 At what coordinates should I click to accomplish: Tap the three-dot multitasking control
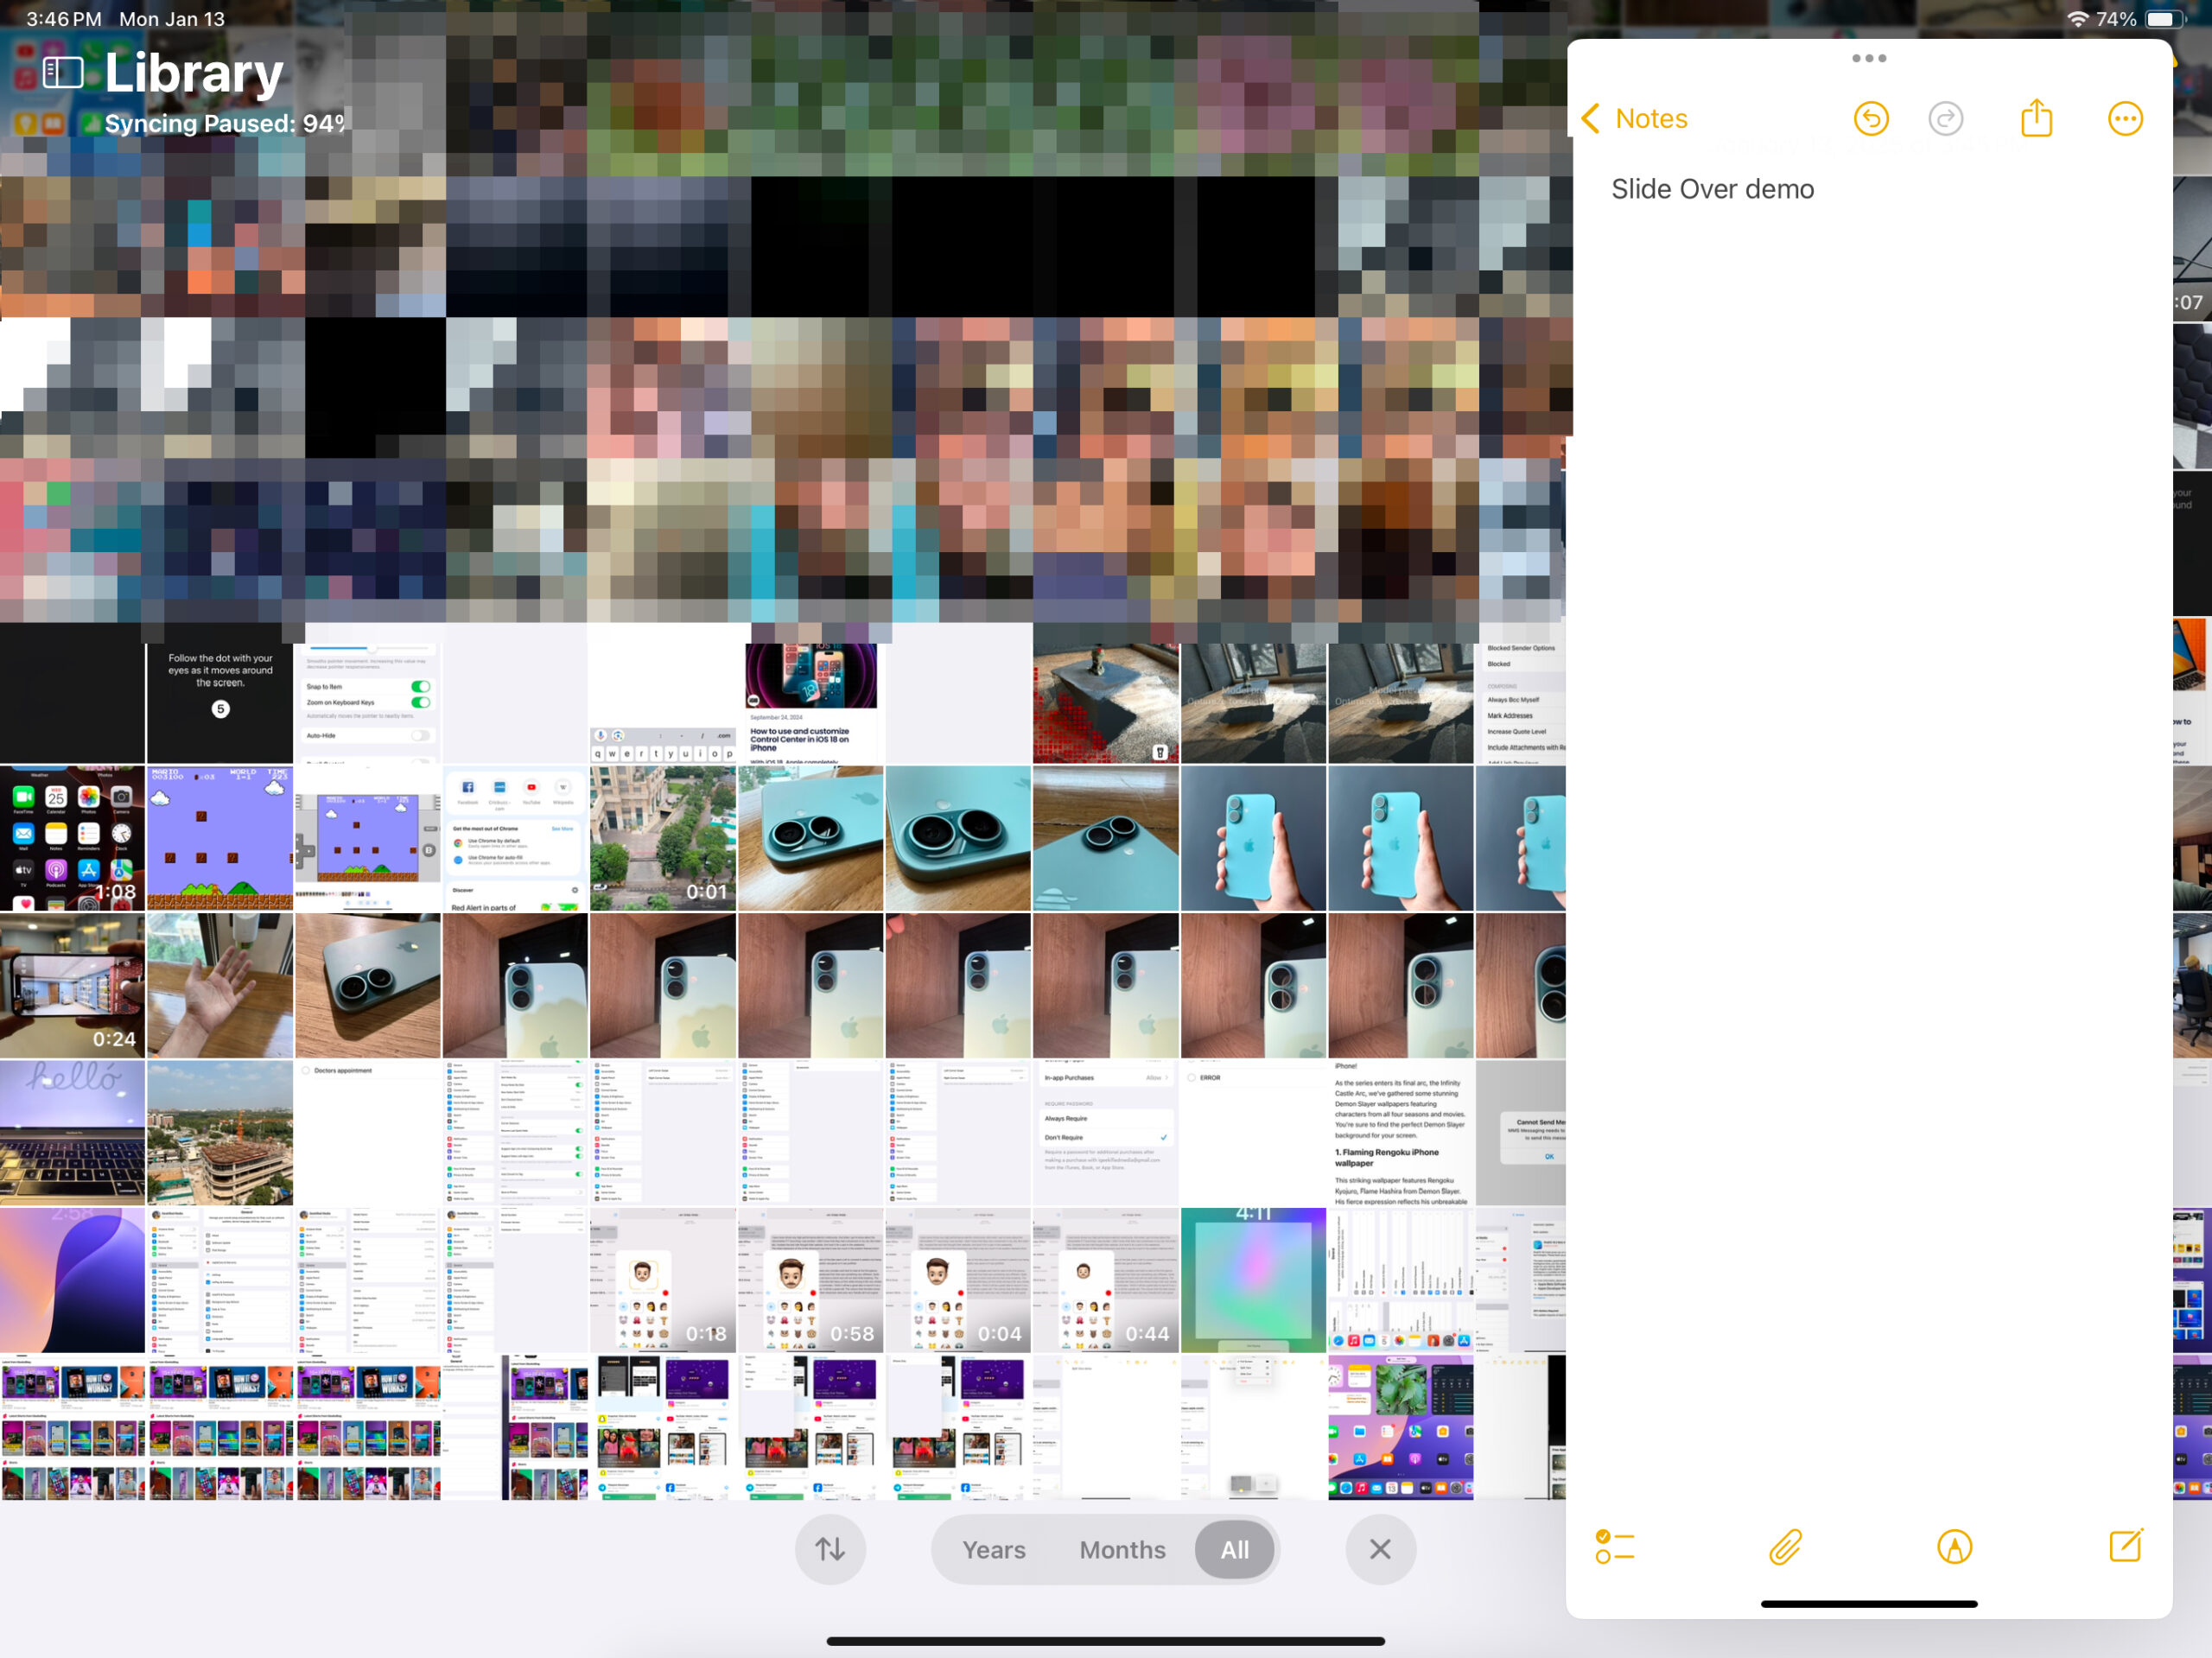(1868, 58)
